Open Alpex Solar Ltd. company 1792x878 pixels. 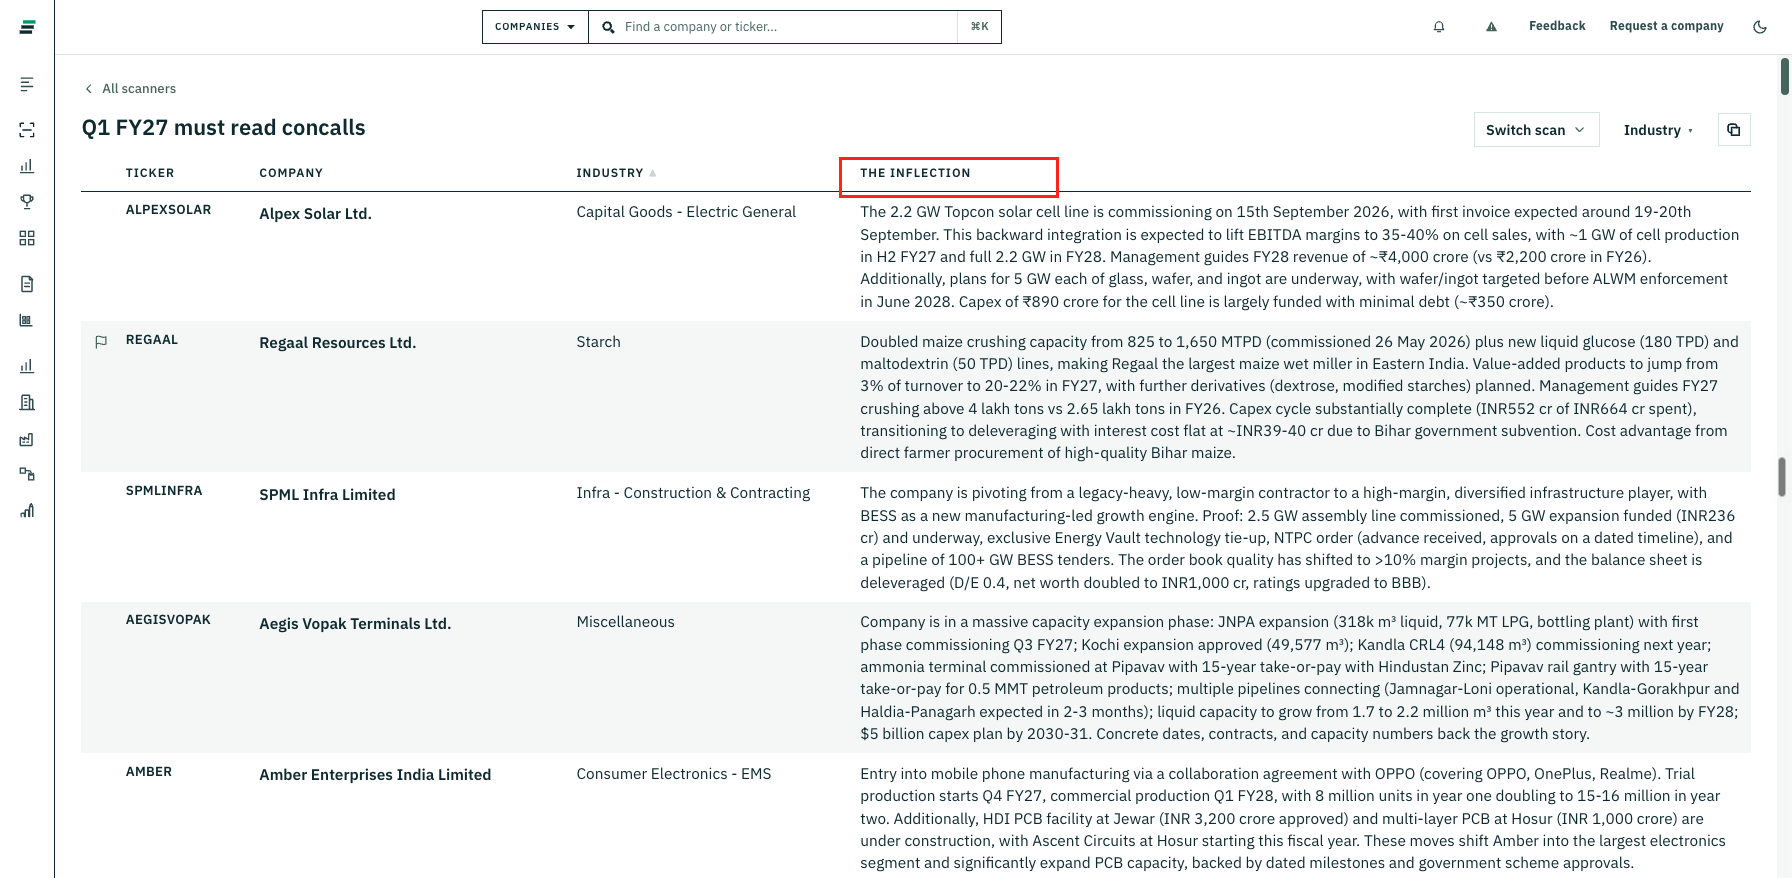315,214
